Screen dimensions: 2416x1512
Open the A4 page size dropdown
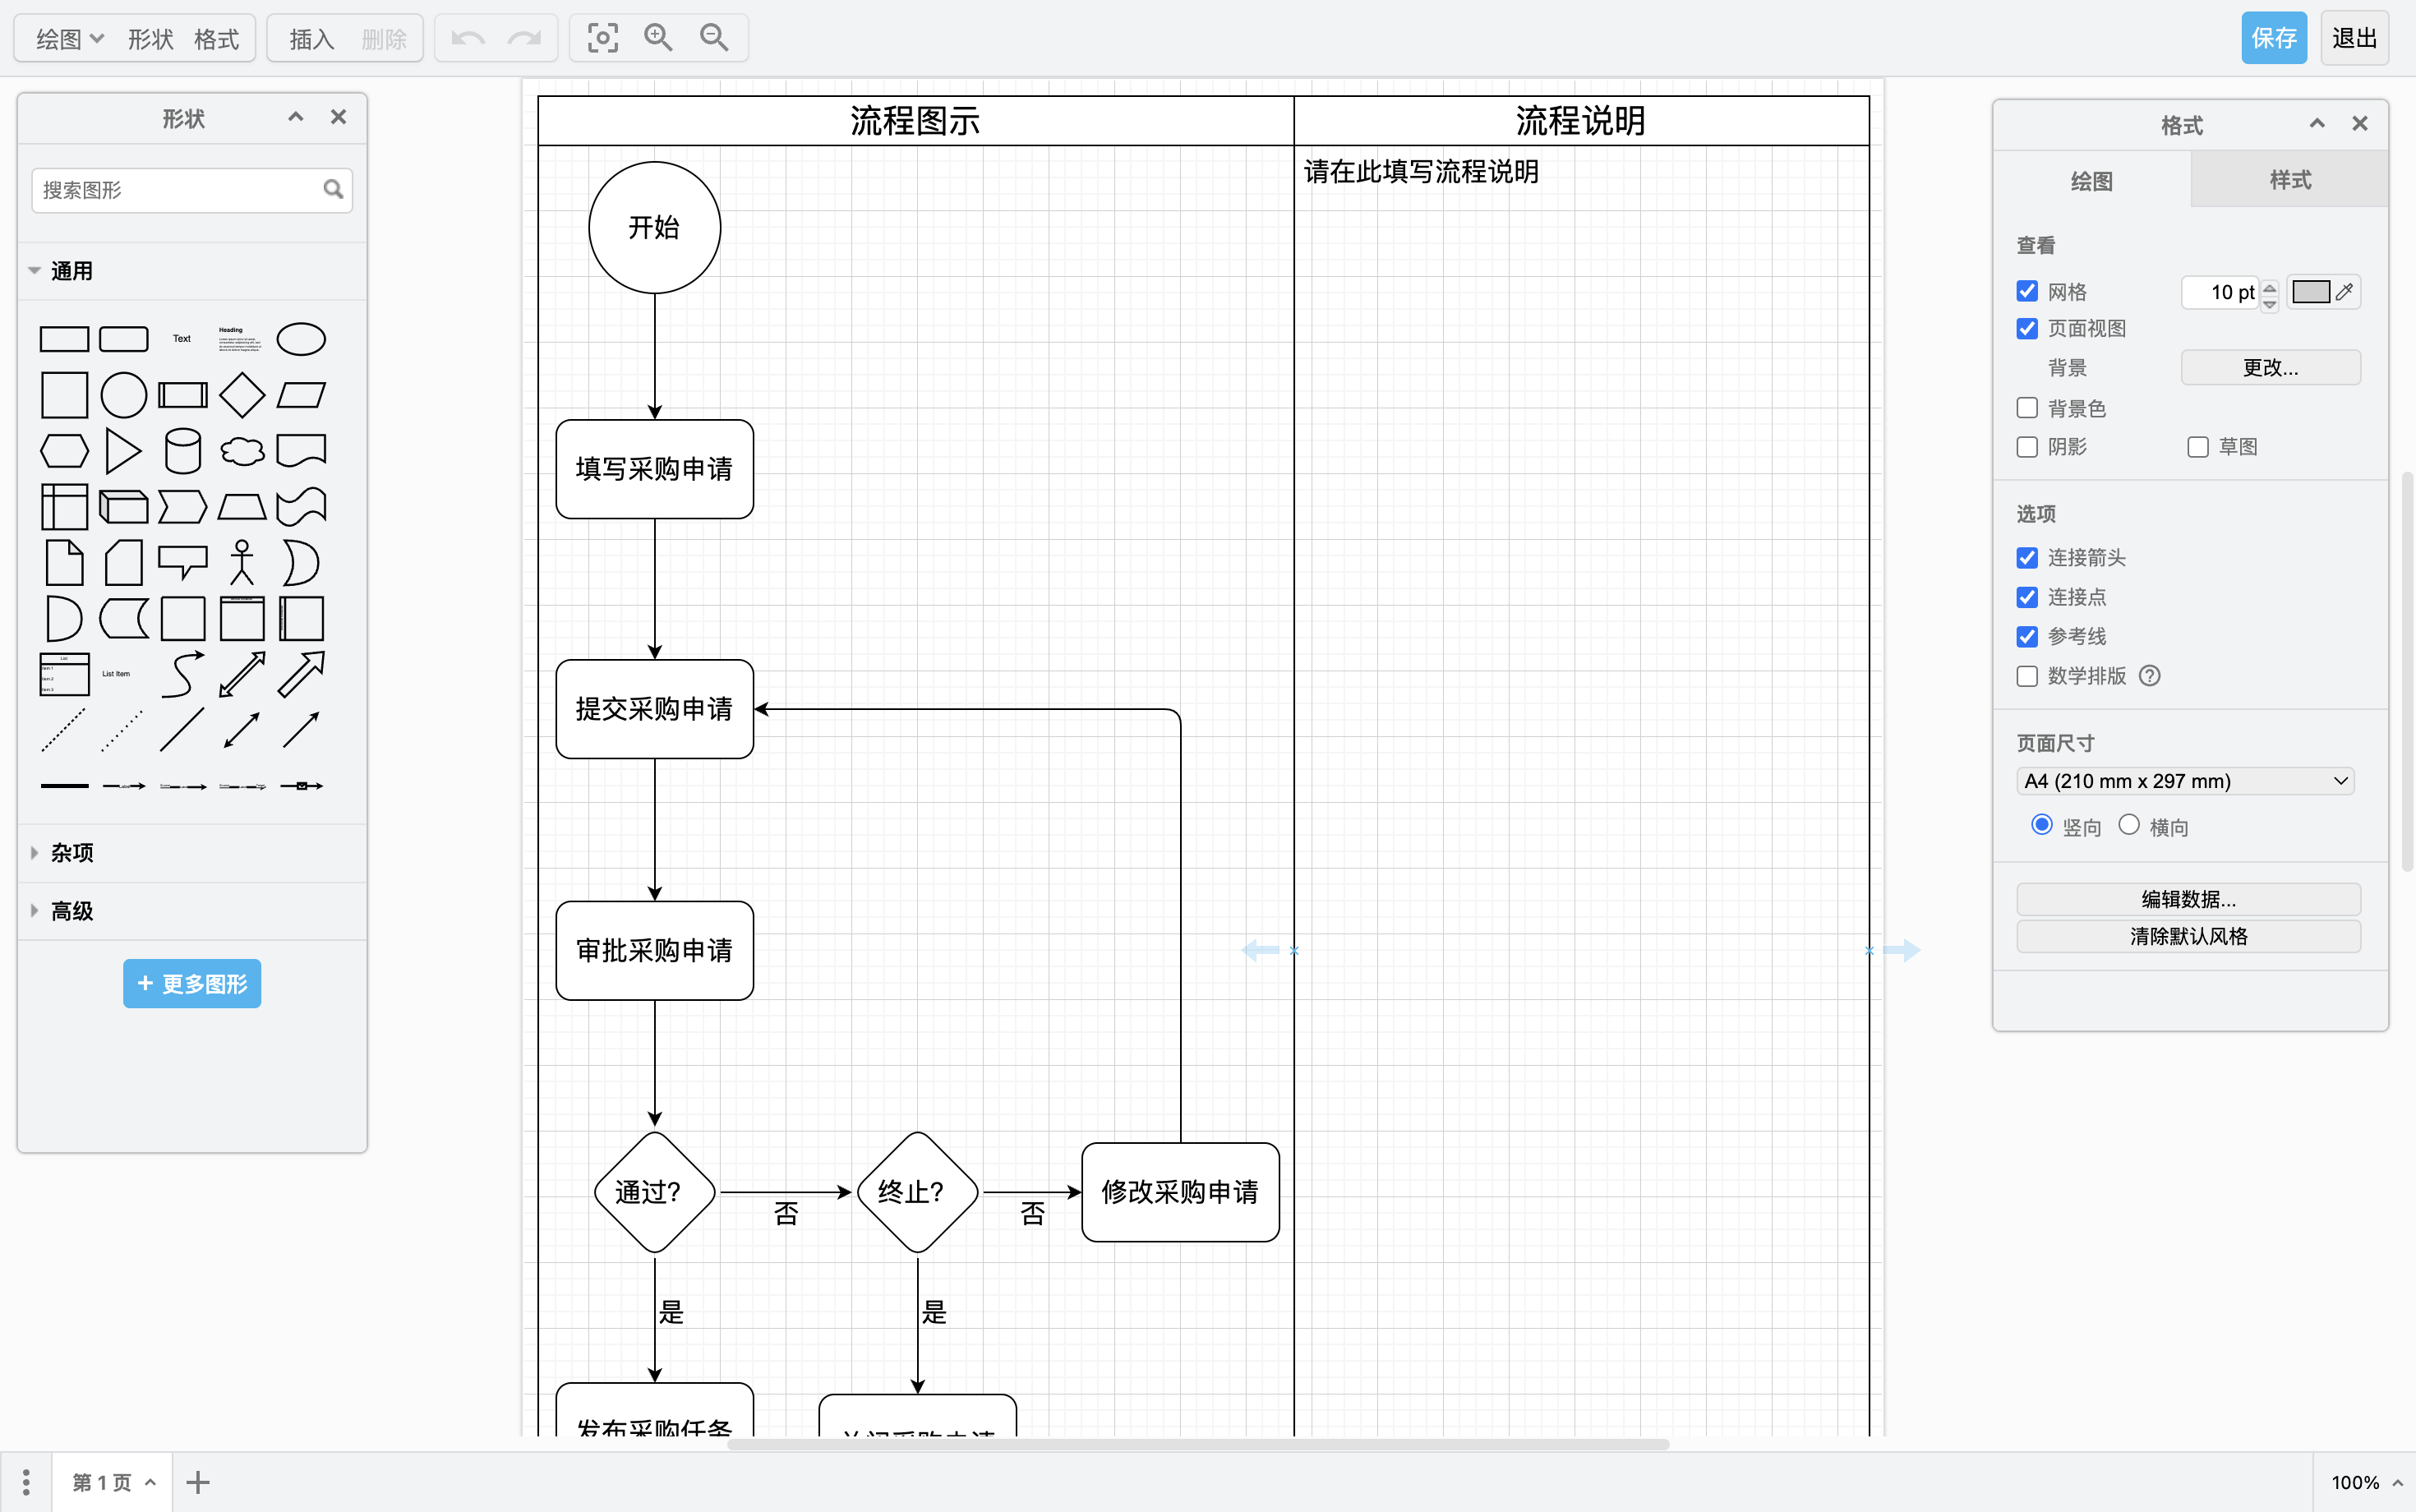[x=2185, y=781]
